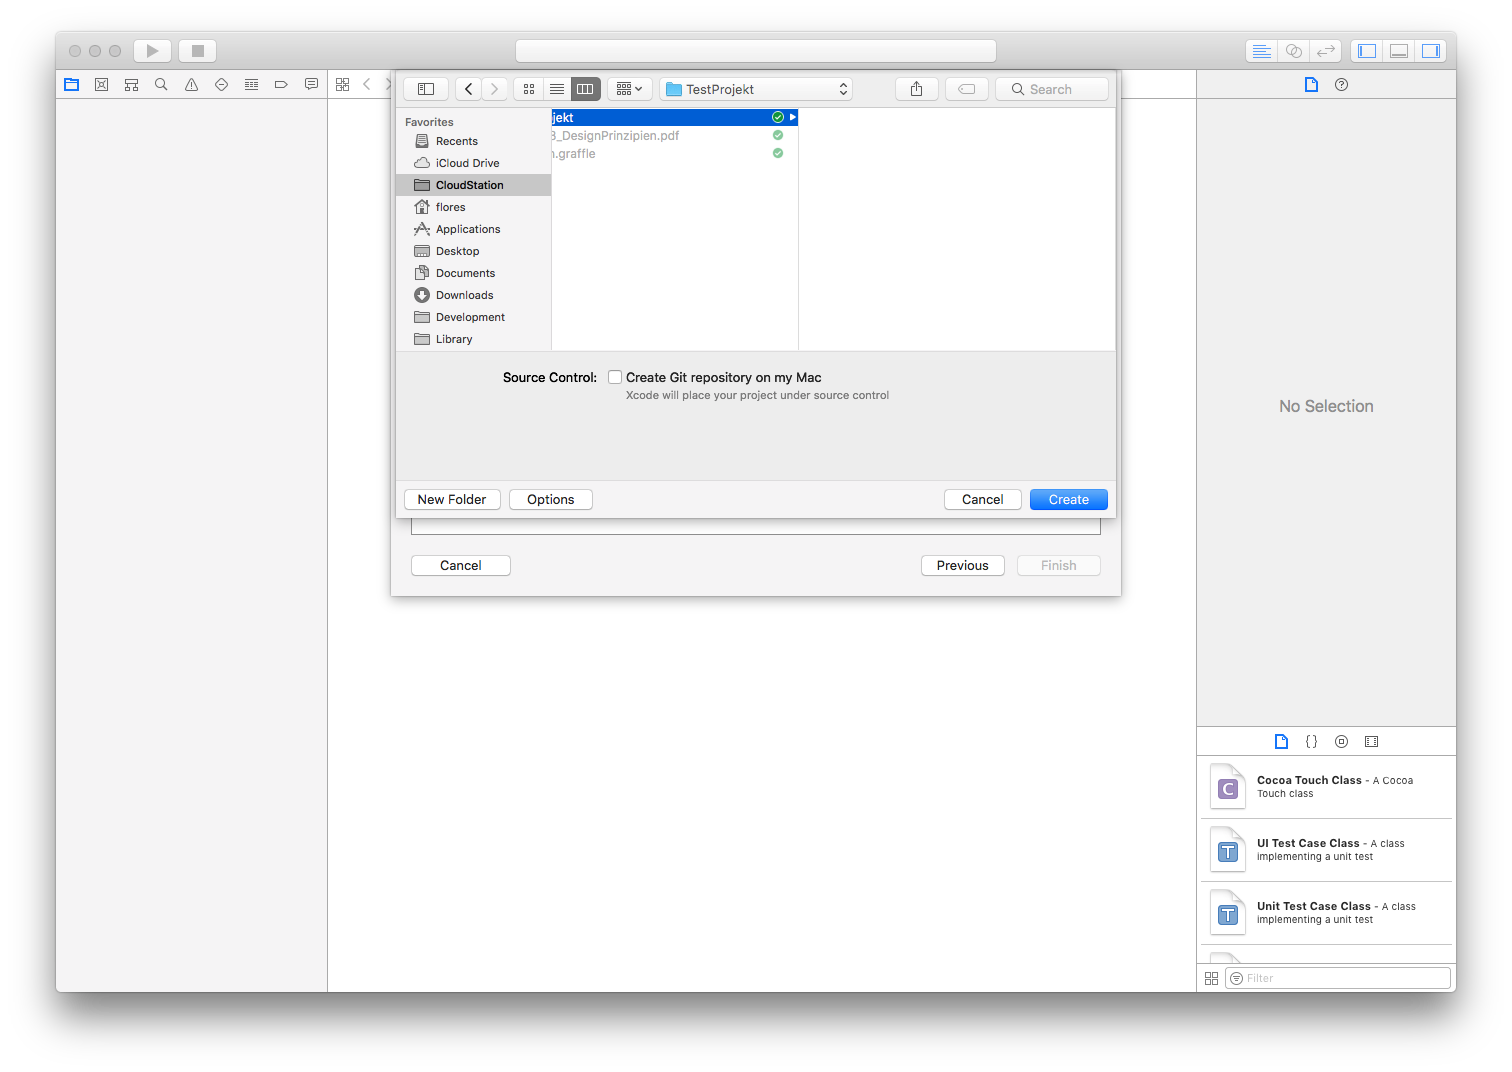Toggle the dialog sidebar visibility

click(425, 88)
